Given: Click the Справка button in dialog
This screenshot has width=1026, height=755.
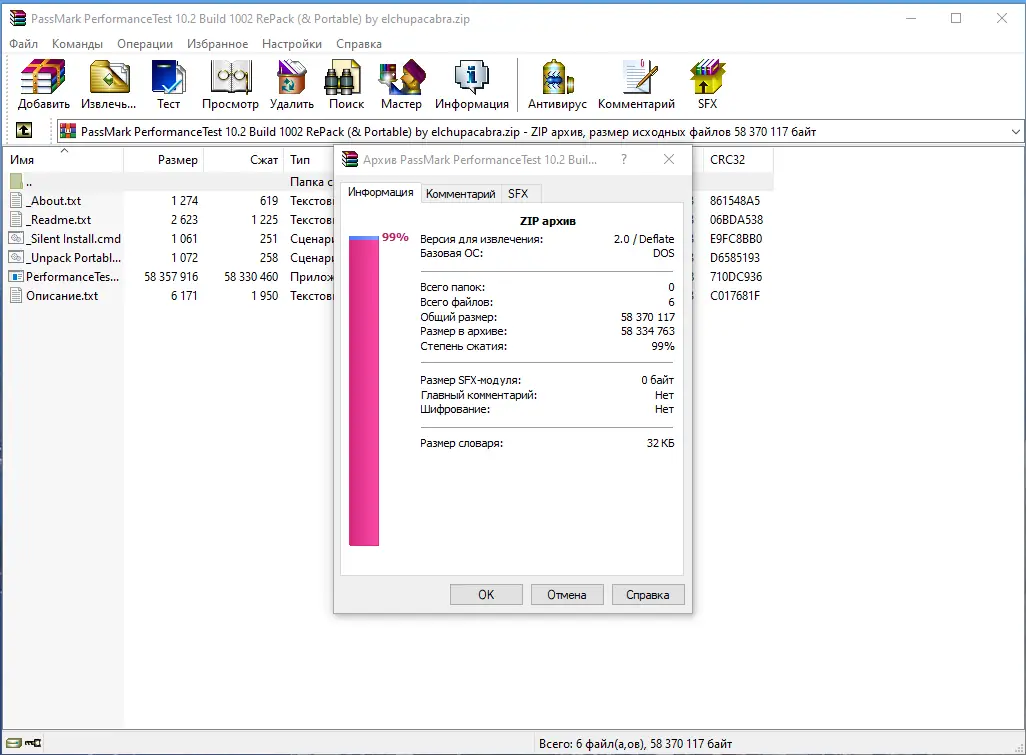Looking at the screenshot, I should [x=648, y=595].
